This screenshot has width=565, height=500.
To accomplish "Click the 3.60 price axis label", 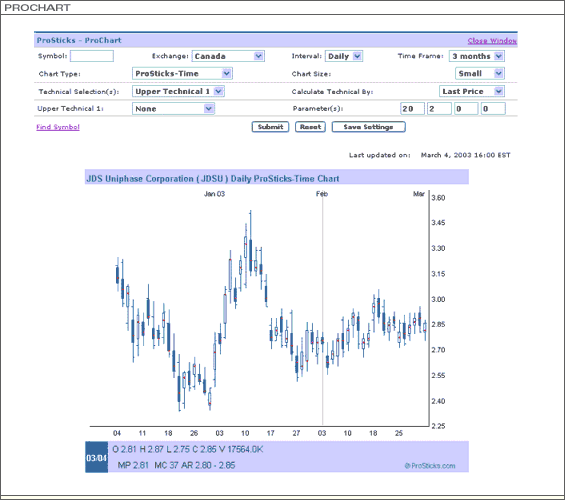I will point(438,198).
